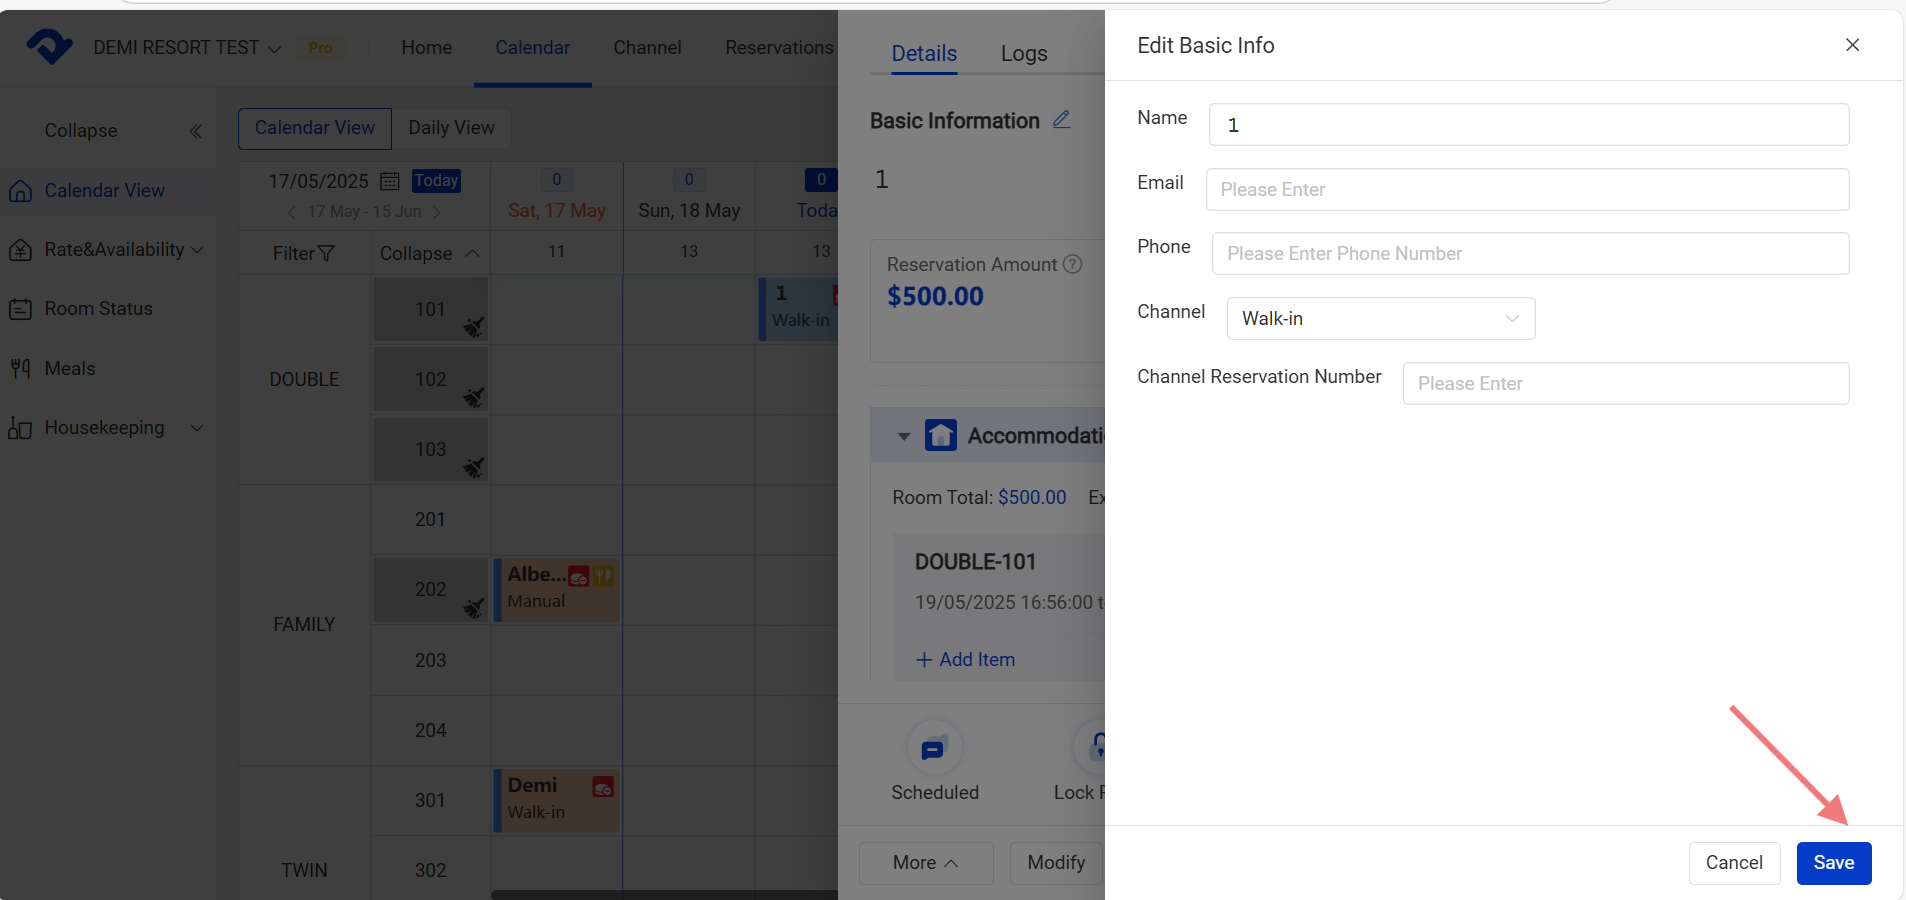Image resolution: width=1906 pixels, height=900 pixels.
Task: Save the basic info changes
Action: pyautogui.click(x=1833, y=863)
